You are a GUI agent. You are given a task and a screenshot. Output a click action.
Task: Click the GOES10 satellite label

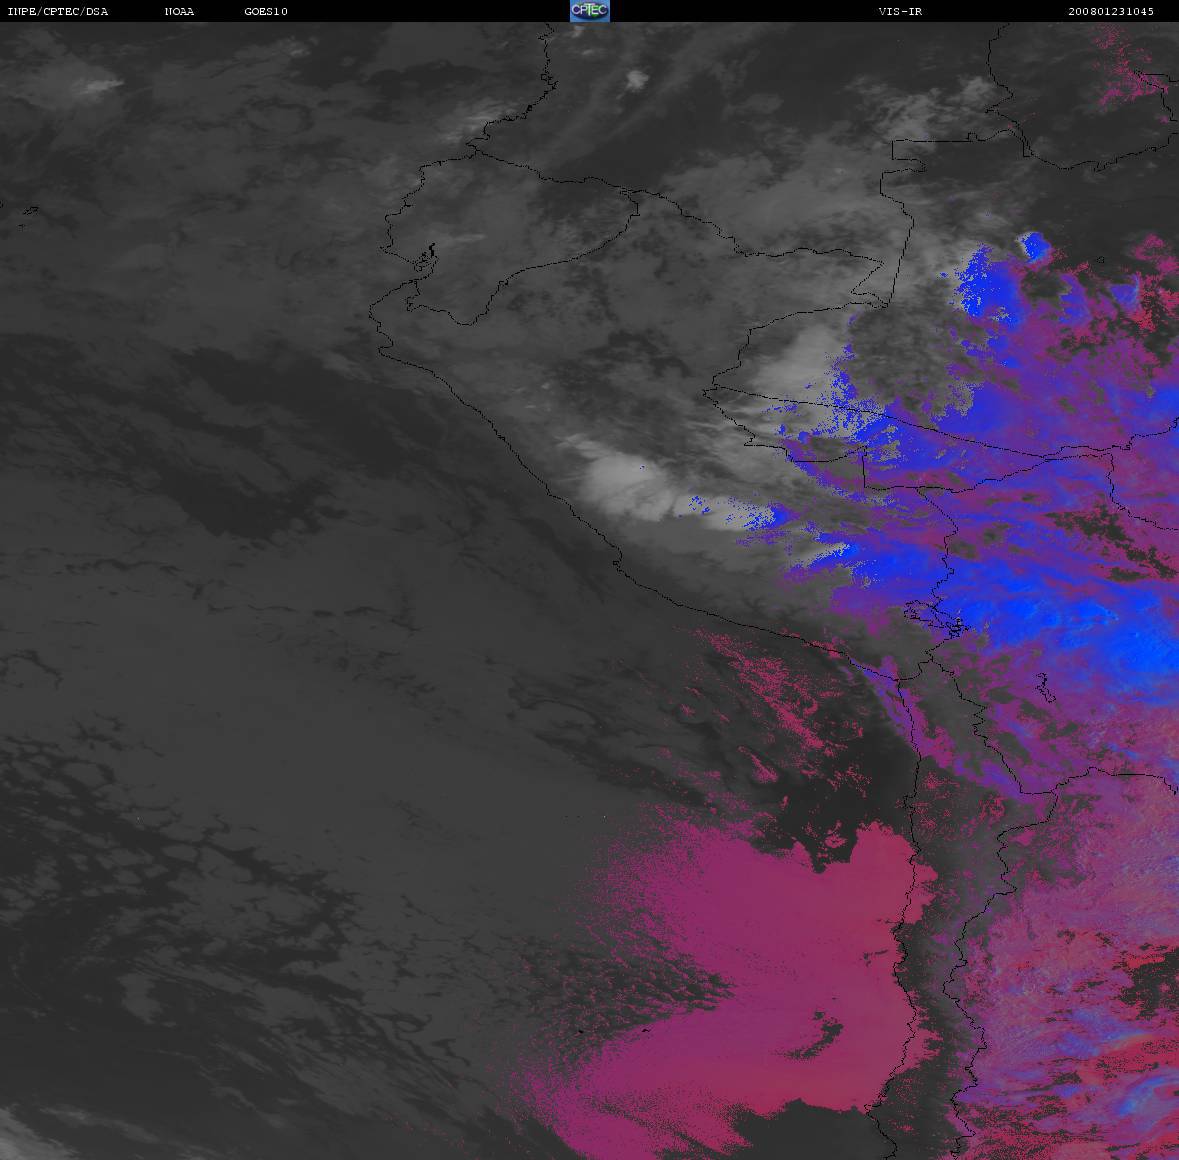[x=266, y=11]
